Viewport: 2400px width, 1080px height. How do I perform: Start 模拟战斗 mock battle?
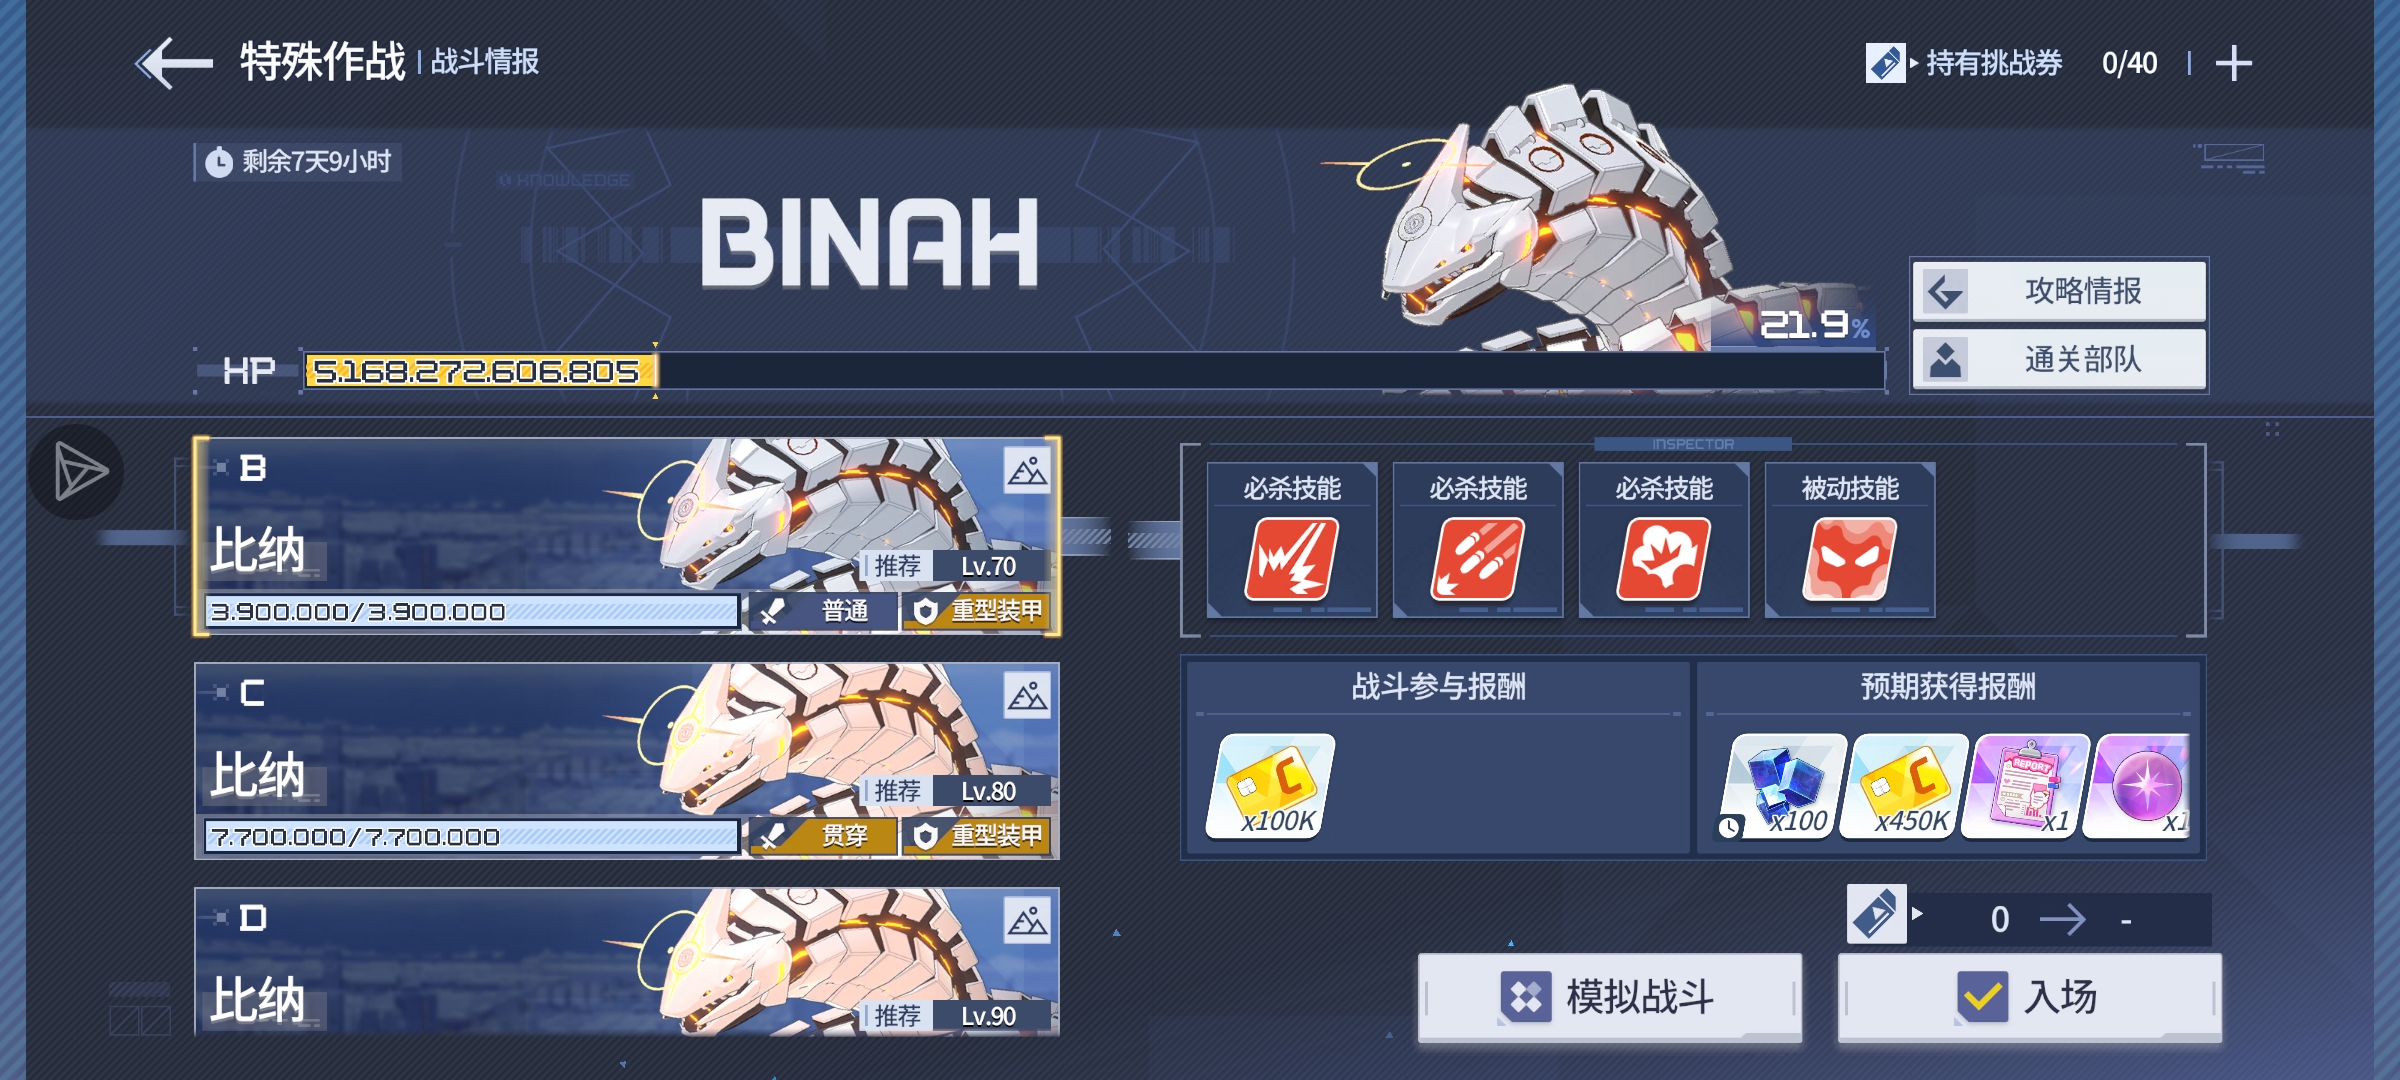click(x=1610, y=997)
